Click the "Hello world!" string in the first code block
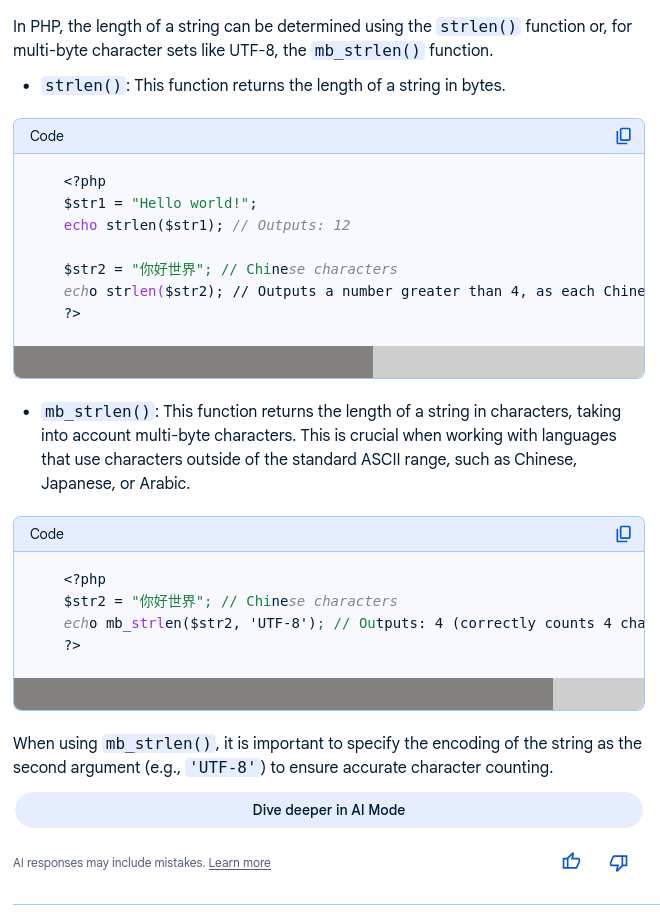 (194, 203)
